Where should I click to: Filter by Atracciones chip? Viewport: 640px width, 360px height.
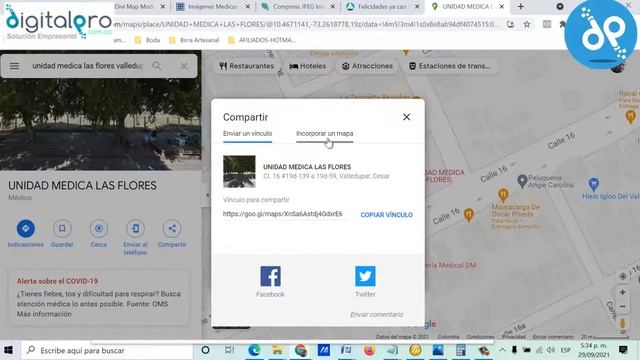pos(367,66)
